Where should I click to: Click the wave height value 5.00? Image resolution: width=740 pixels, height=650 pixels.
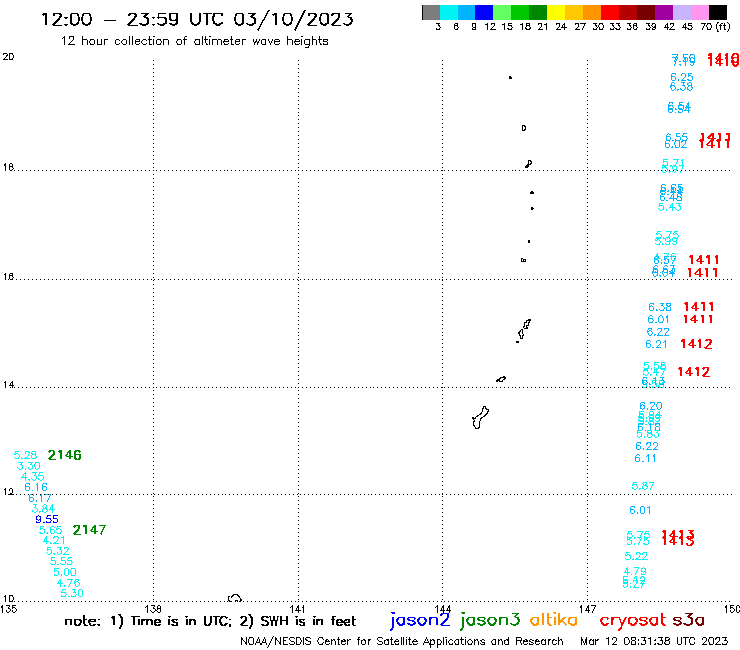(x=65, y=573)
